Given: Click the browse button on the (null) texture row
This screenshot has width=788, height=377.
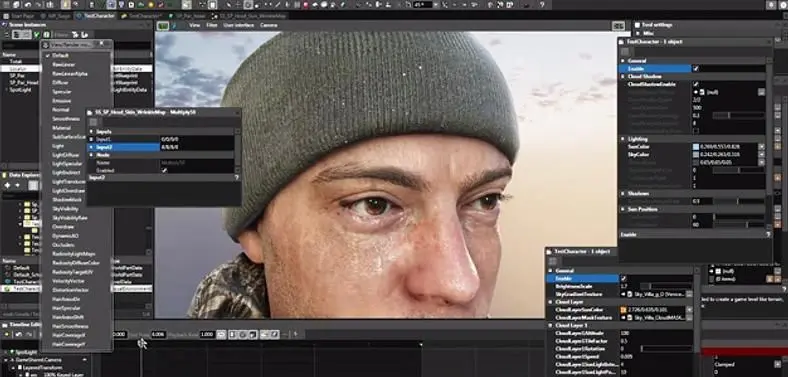Looking at the screenshot, I should coord(761,92).
